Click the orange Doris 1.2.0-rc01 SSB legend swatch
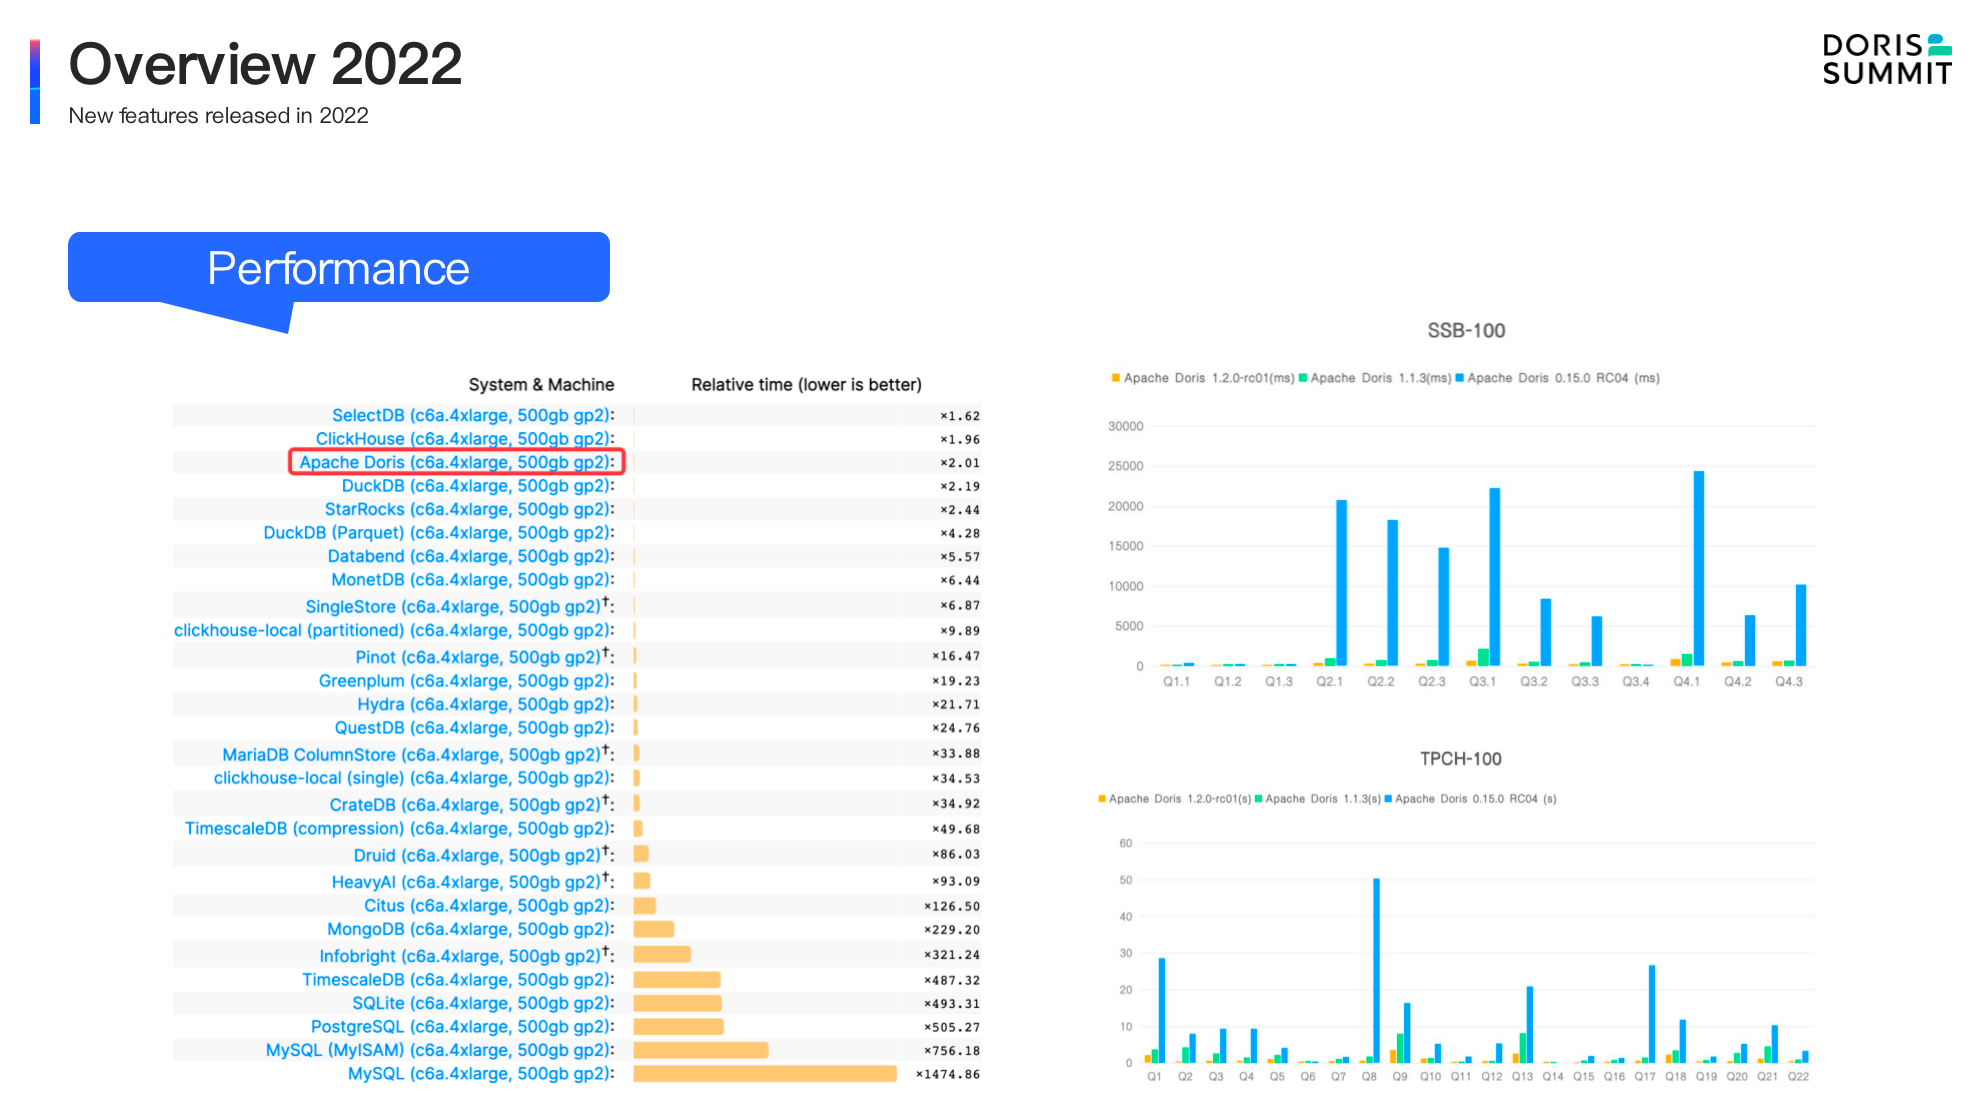 point(1115,378)
